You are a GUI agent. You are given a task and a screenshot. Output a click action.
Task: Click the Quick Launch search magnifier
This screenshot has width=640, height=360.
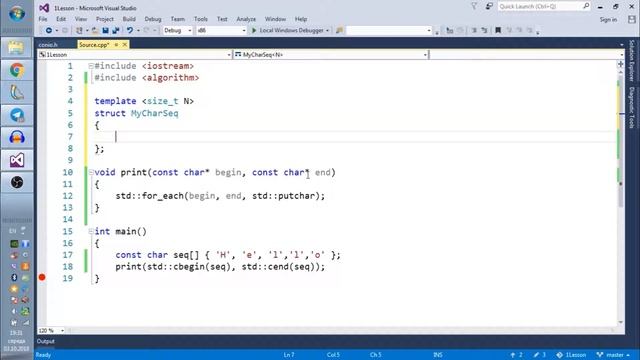586,6
